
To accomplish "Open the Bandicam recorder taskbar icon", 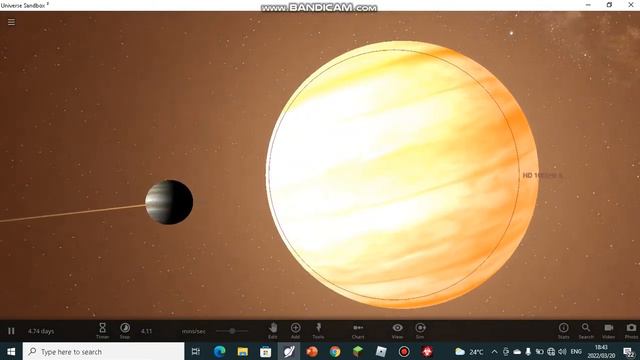I will 404,351.
